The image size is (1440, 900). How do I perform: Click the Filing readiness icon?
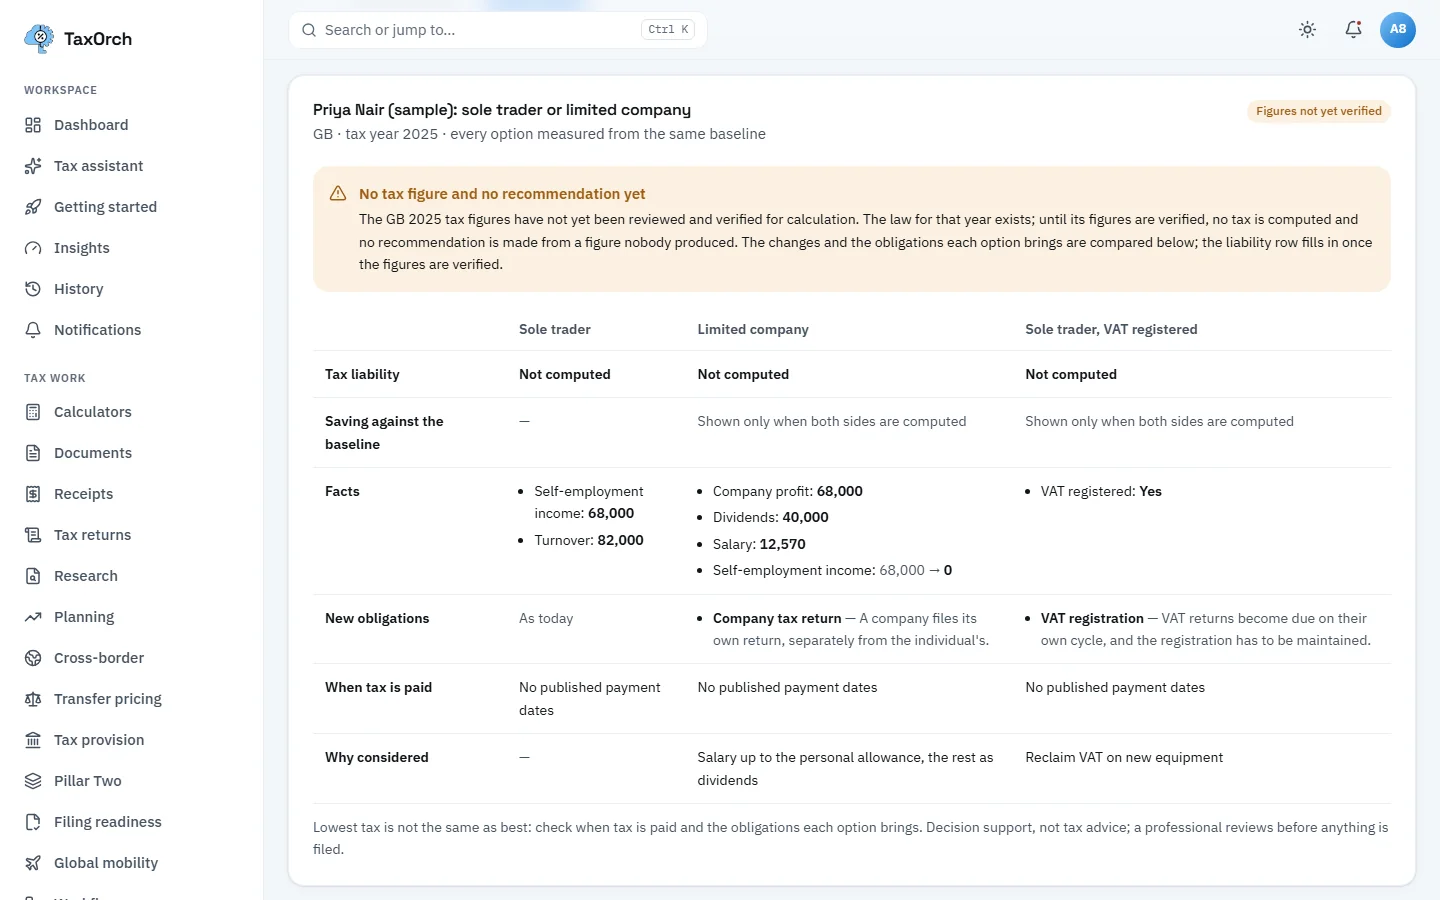(33, 822)
